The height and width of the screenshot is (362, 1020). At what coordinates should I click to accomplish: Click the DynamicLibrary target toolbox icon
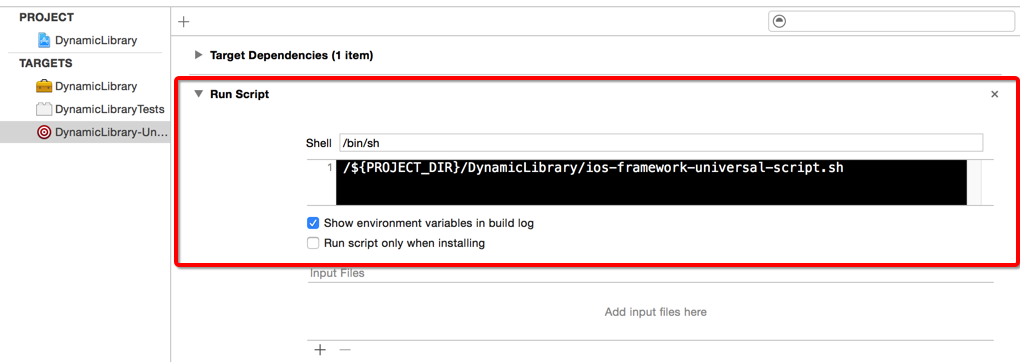click(x=44, y=86)
